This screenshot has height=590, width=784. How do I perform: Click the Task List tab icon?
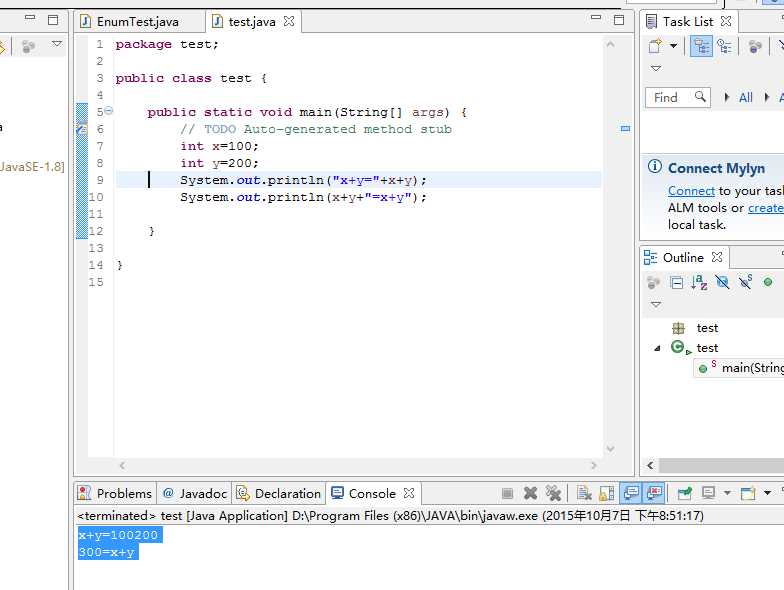652,22
